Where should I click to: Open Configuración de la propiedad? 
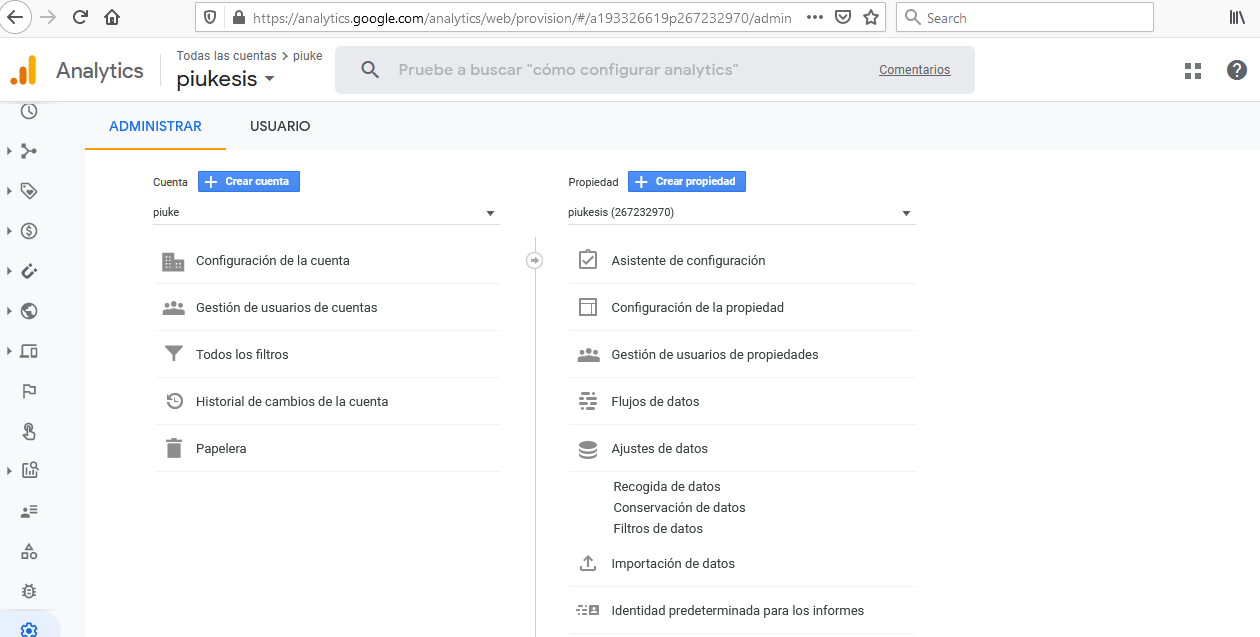[742, 307]
